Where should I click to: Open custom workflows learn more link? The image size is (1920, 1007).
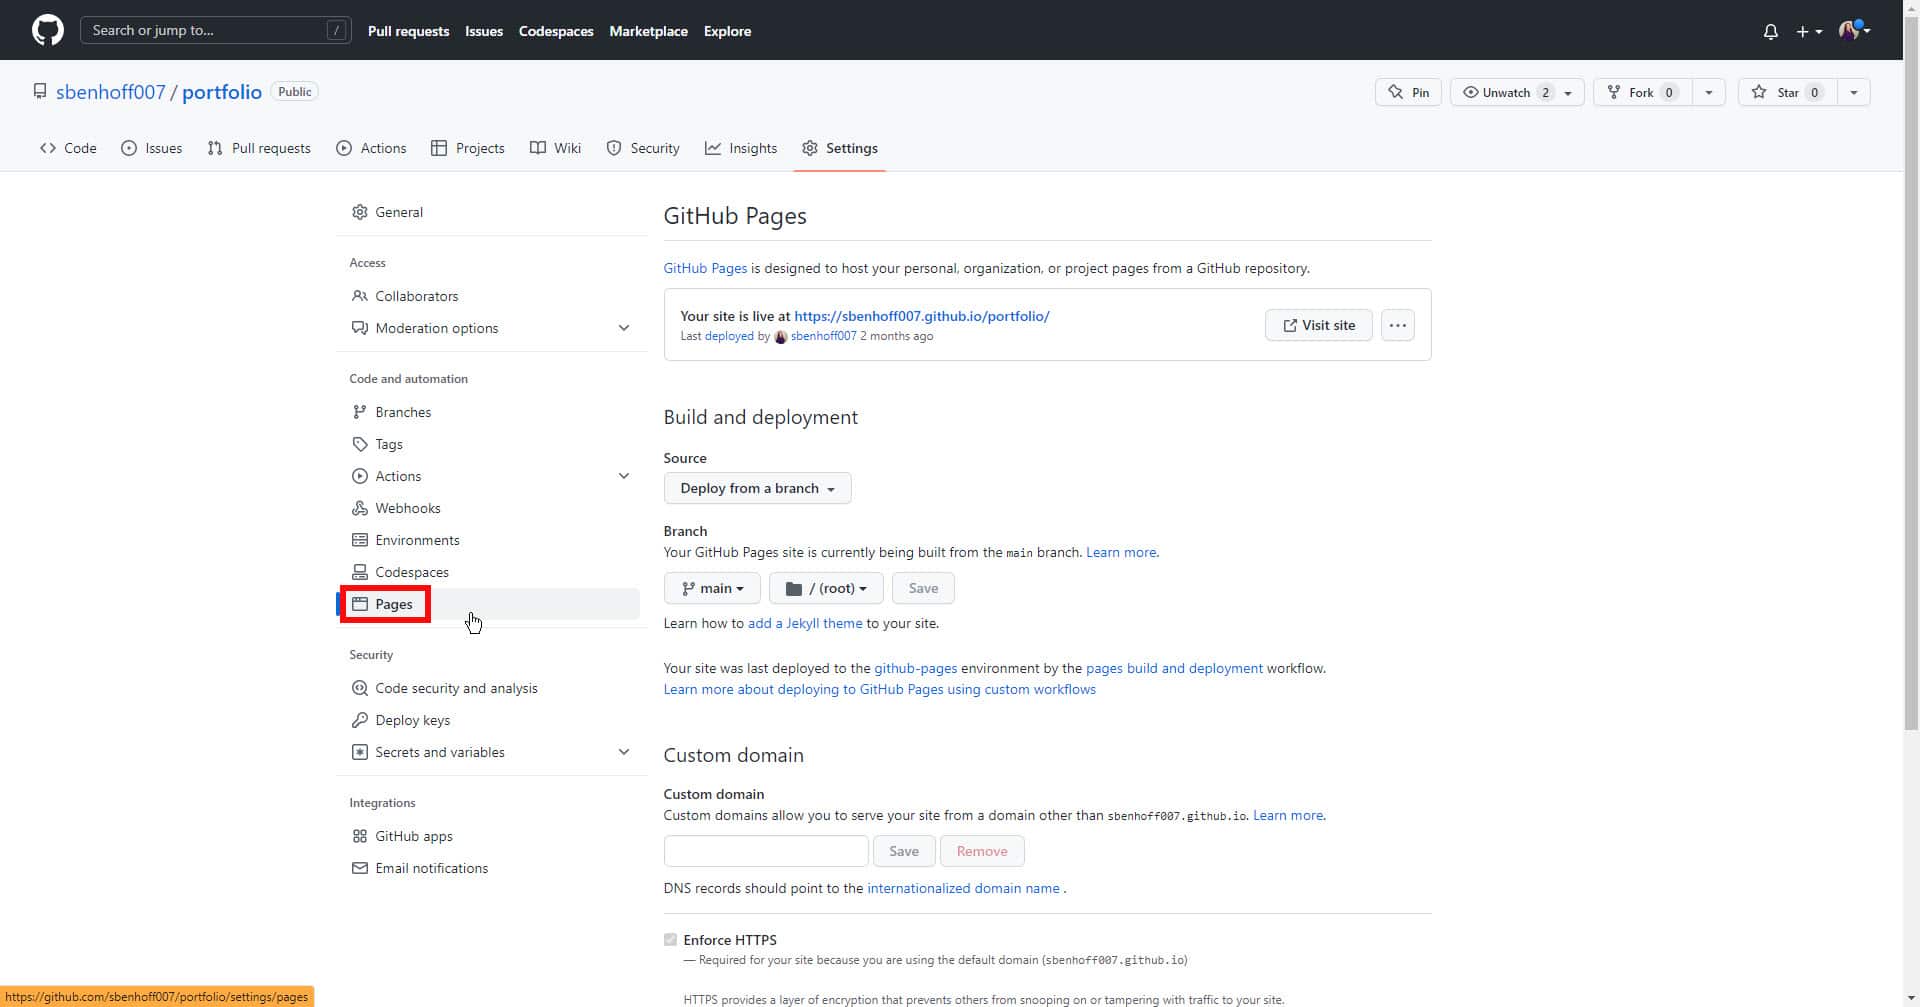point(880,689)
